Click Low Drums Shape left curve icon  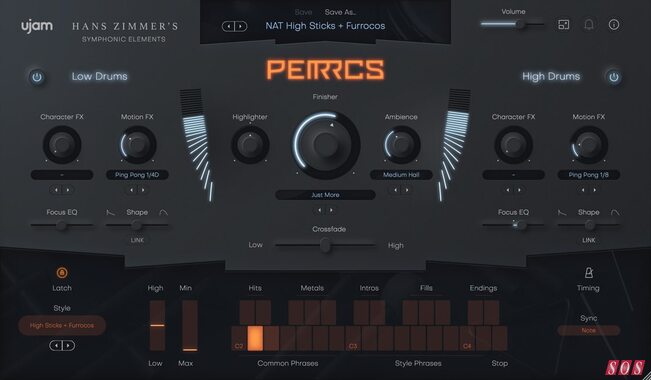click(110, 212)
